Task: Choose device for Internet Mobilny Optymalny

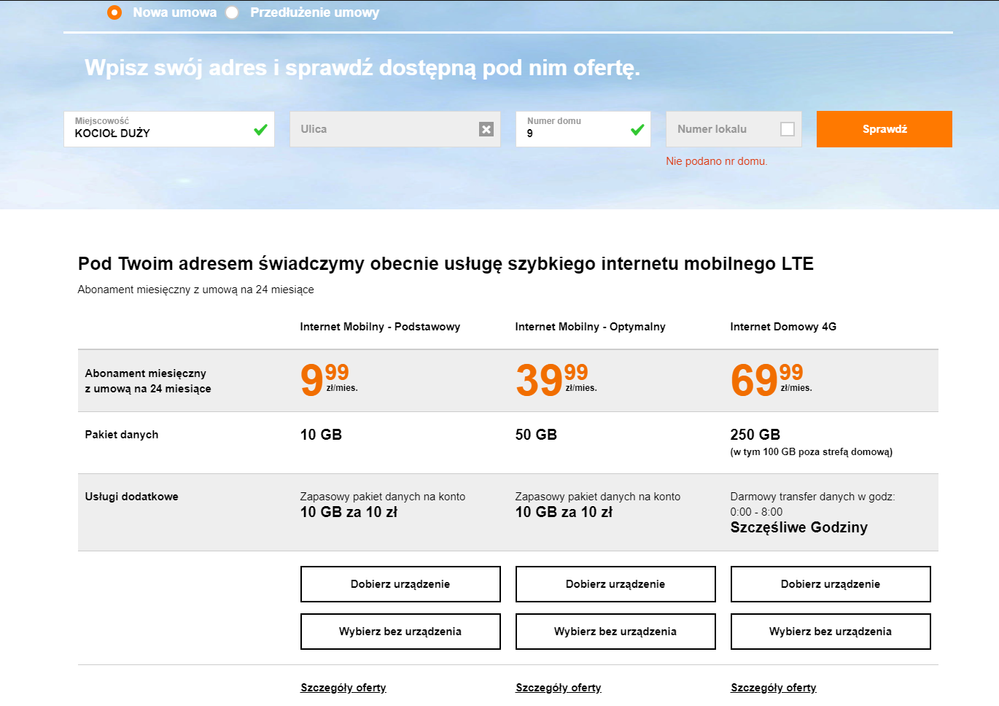Action: coord(615,584)
